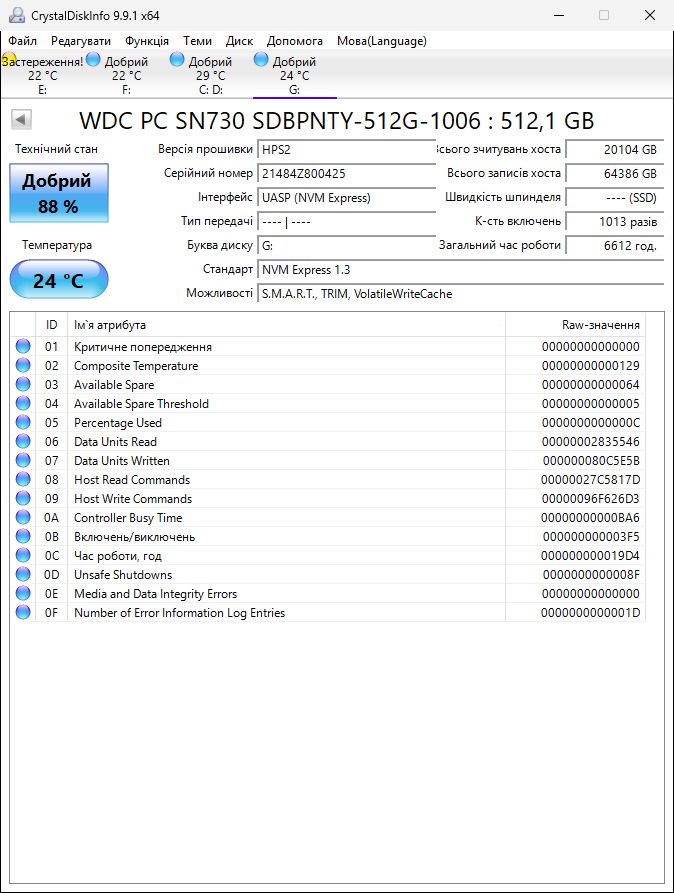Click the standard field NVM Express 1.3
674x893 pixels.
(460, 269)
